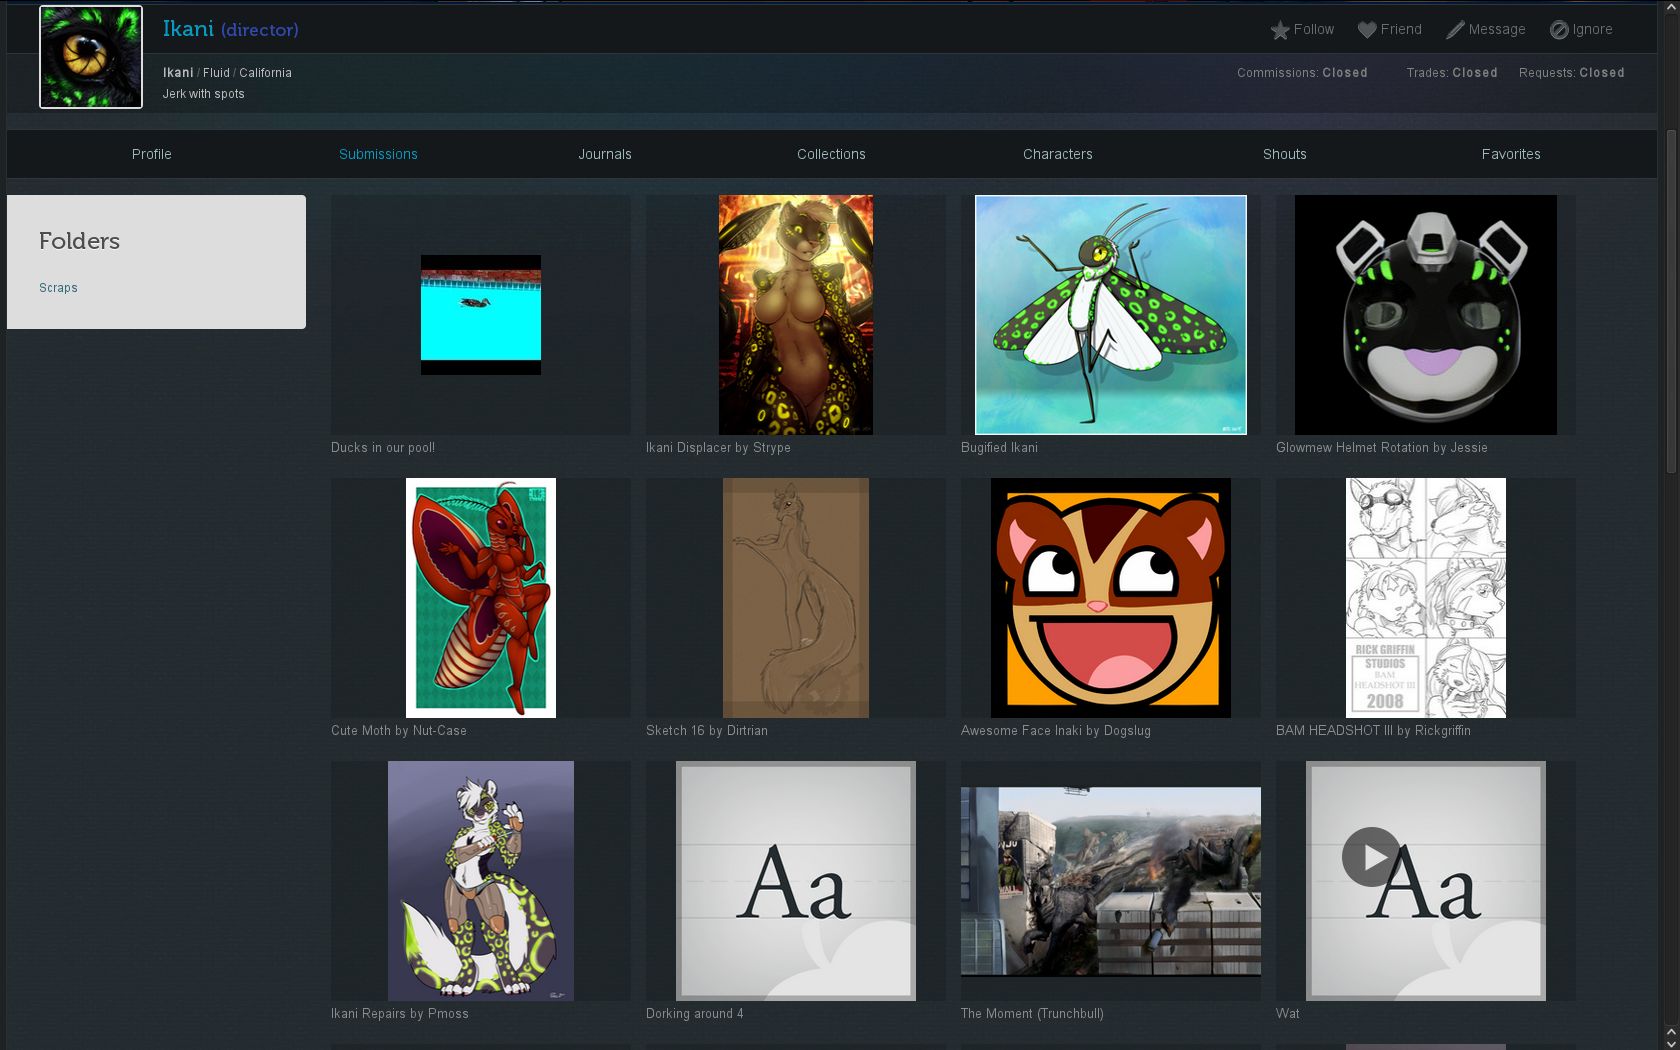Open the Characters tab

click(x=1058, y=154)
